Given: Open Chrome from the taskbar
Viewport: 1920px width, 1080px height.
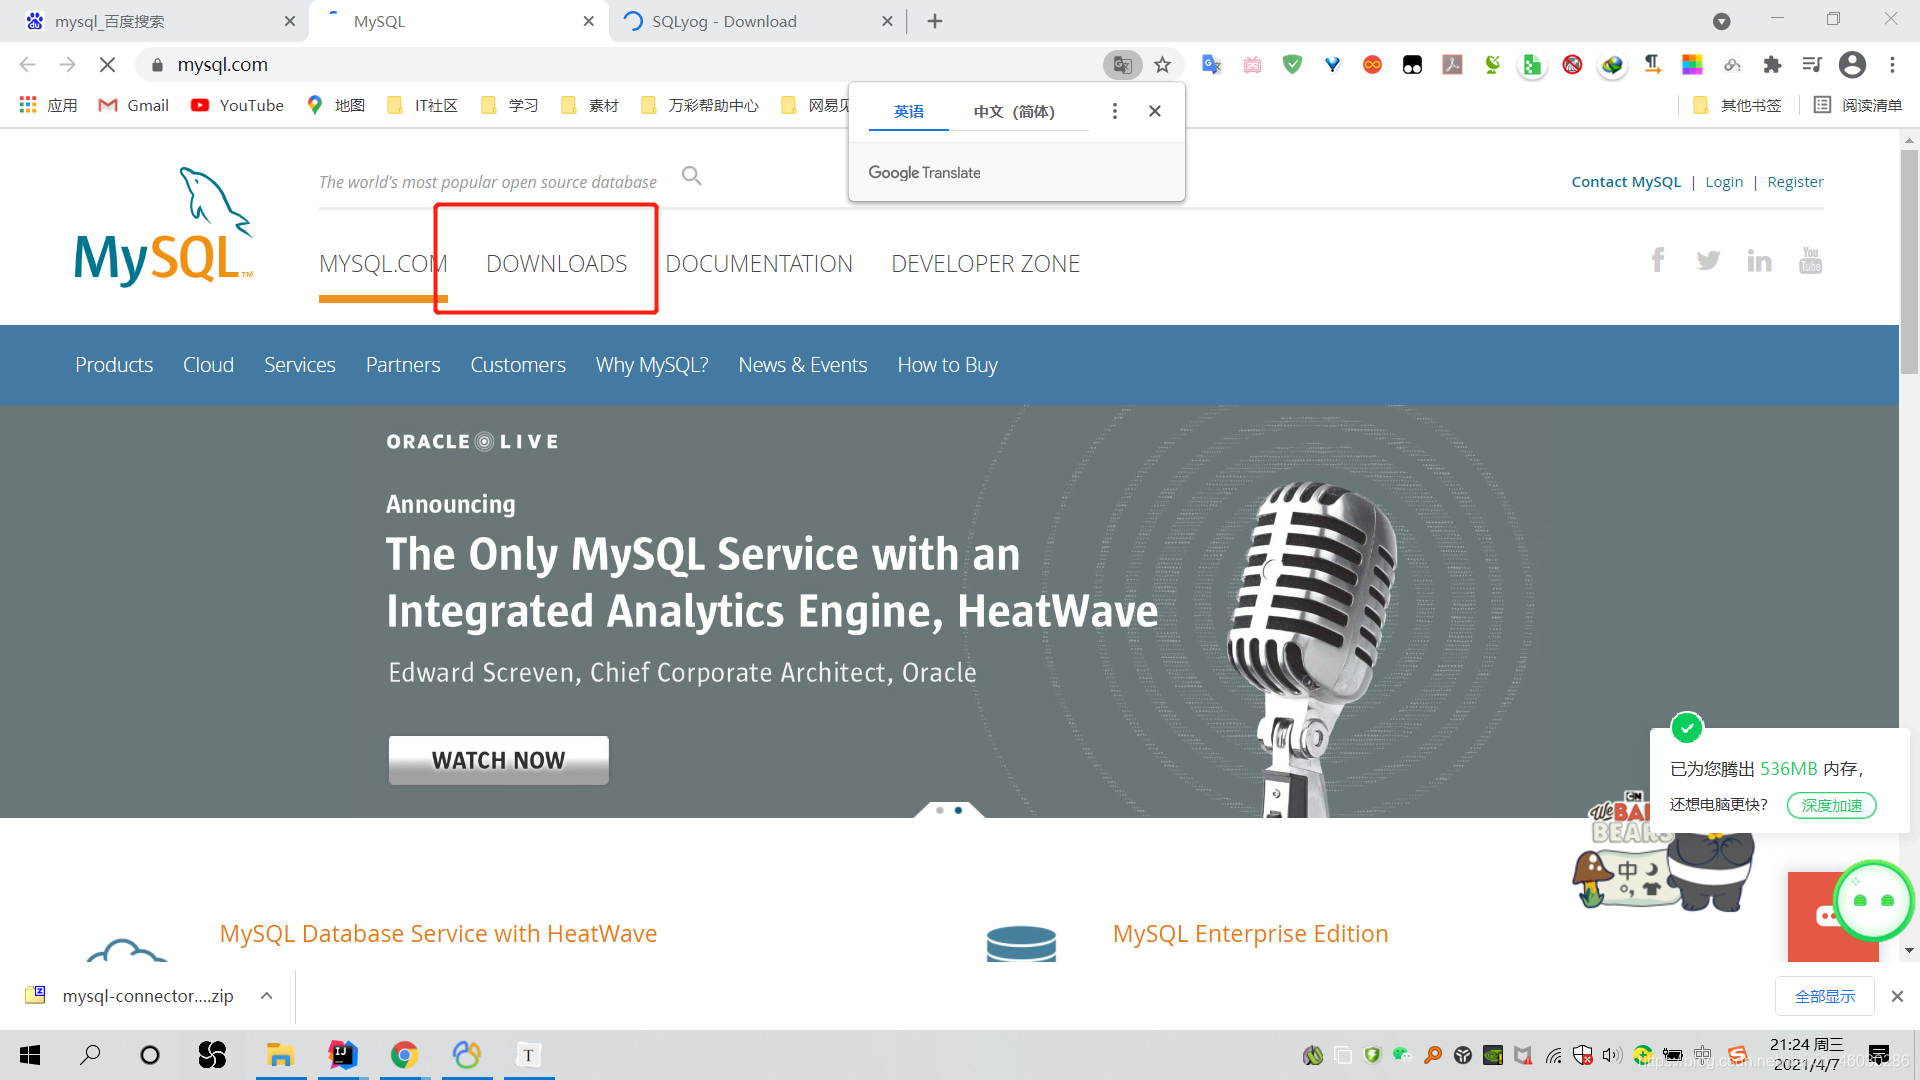Looking at the screenshot, I should (404, 1055).
